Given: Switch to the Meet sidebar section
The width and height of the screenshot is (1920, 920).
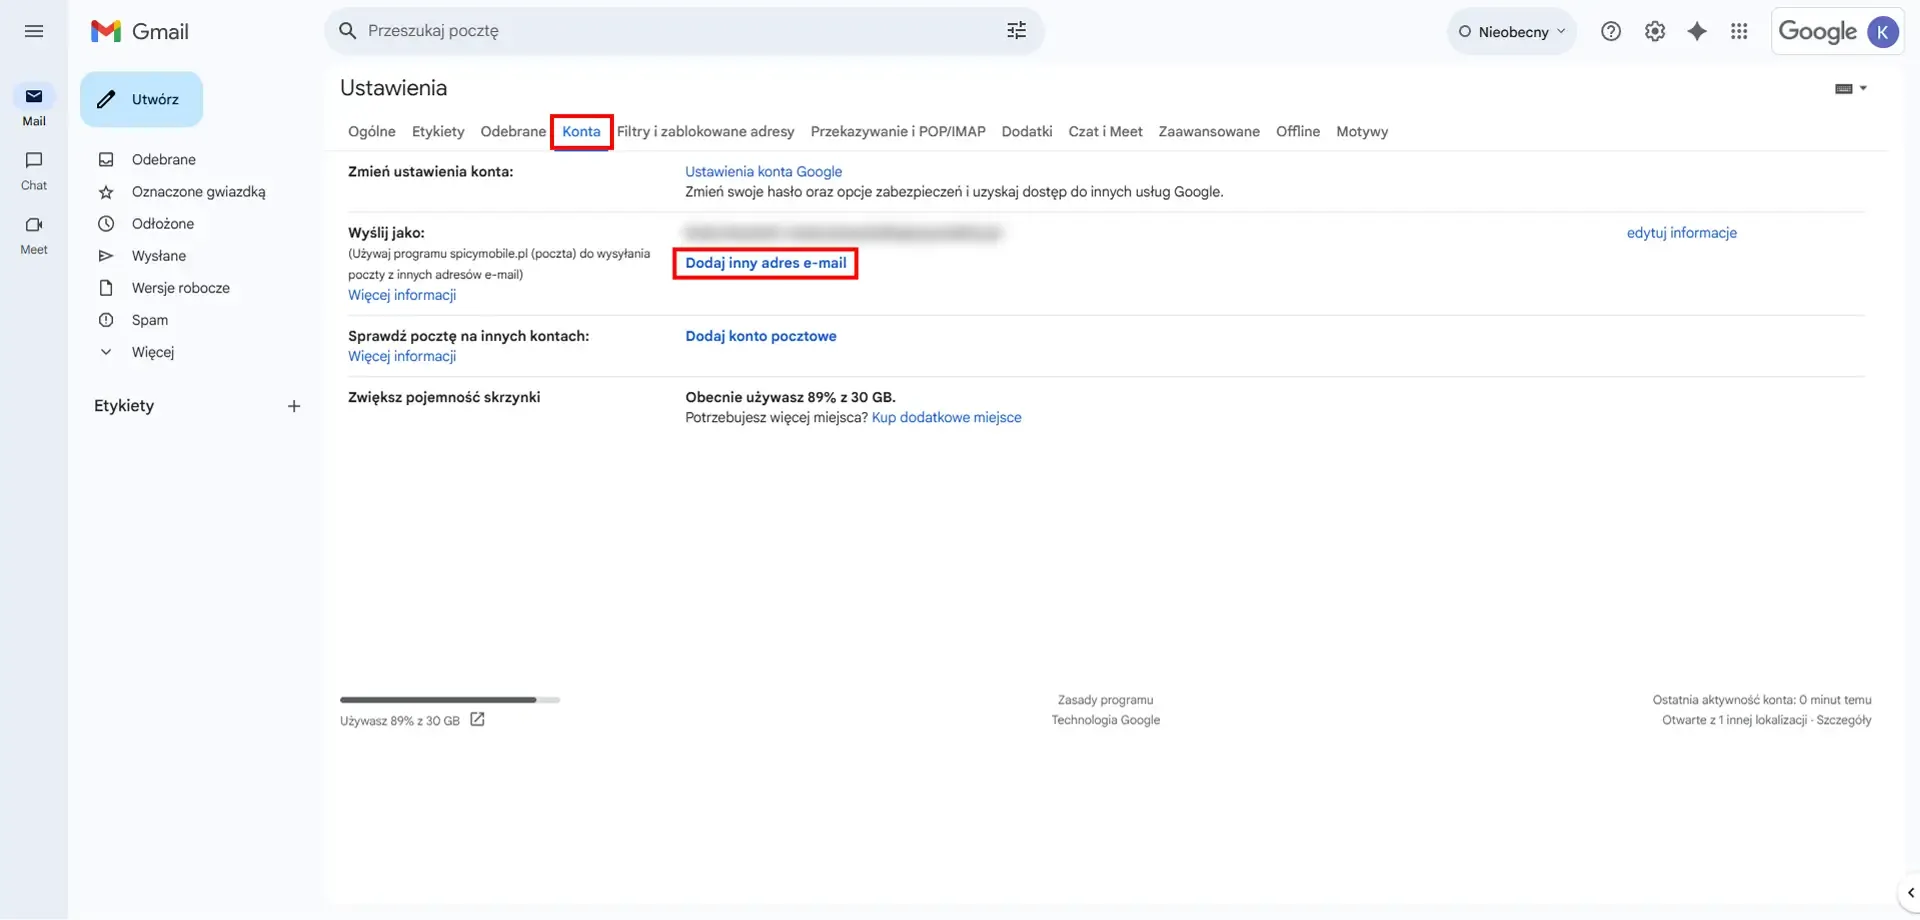Looking at the screenshot, I should point(33,234).
